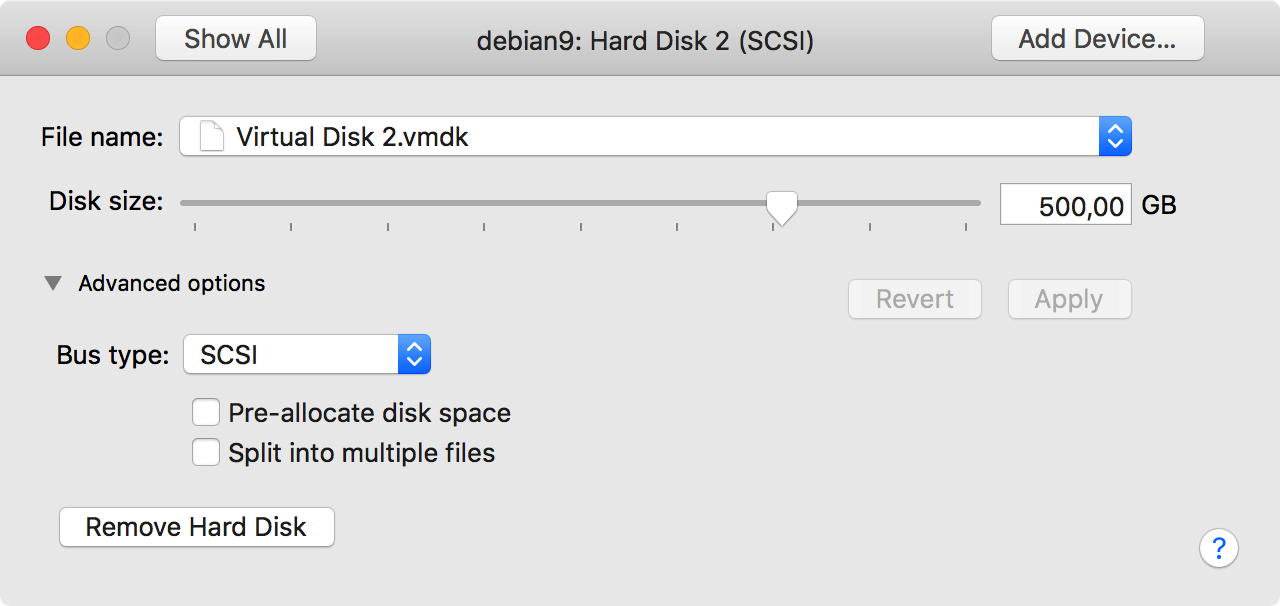The width and height of the screenshot is (1280, 606).
Task: Click the Advanced options label
Action: [x=172, y=284]
